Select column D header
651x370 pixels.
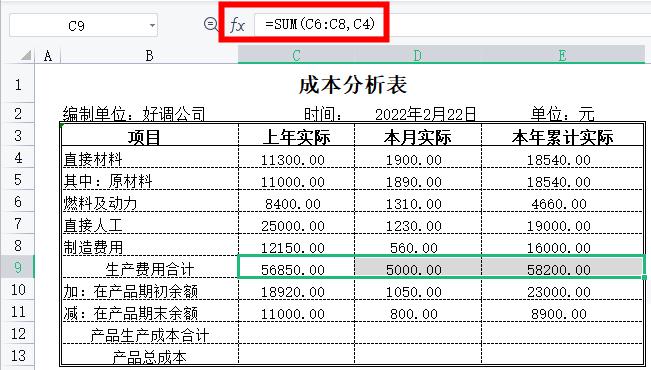pyautogui.click(x=418, y=56)
